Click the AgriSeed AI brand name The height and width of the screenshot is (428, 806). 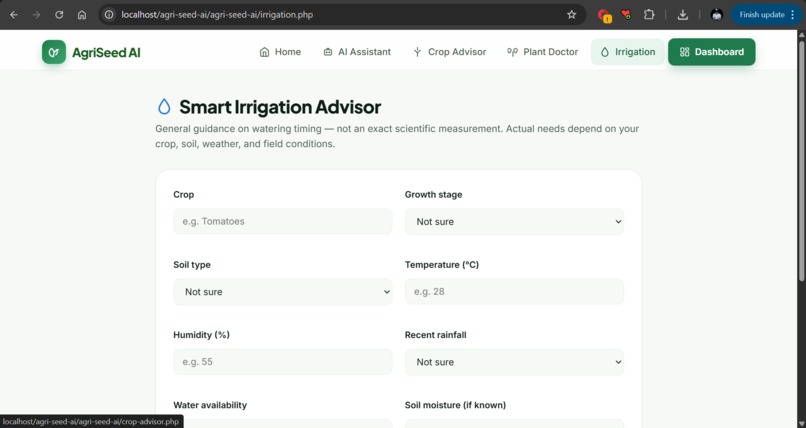(106, 52)
